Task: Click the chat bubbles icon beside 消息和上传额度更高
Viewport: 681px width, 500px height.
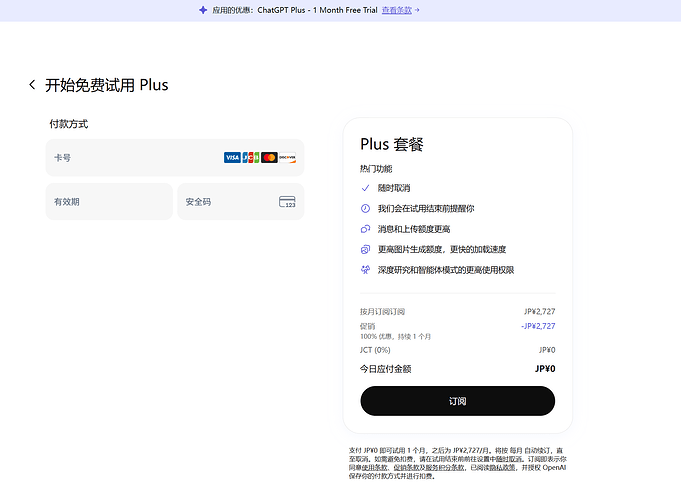Action: click(x=365, y=229)
